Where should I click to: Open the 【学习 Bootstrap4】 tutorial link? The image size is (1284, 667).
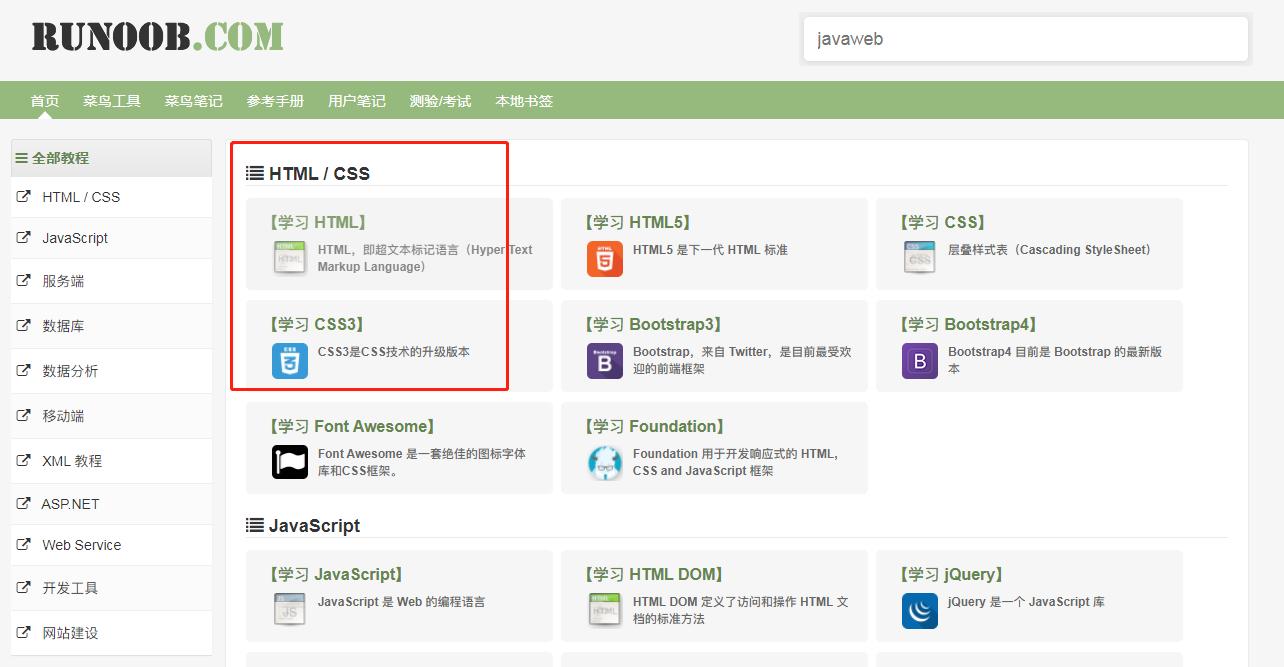point(969,324)
